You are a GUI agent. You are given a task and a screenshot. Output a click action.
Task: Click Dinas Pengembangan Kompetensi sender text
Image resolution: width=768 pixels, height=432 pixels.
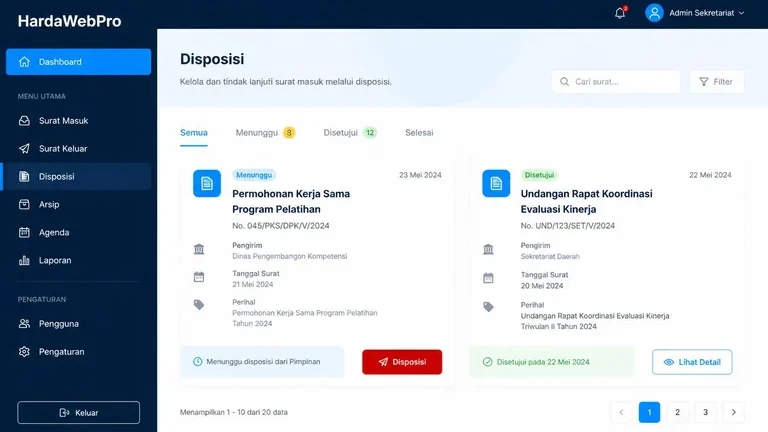click(289, 256)
